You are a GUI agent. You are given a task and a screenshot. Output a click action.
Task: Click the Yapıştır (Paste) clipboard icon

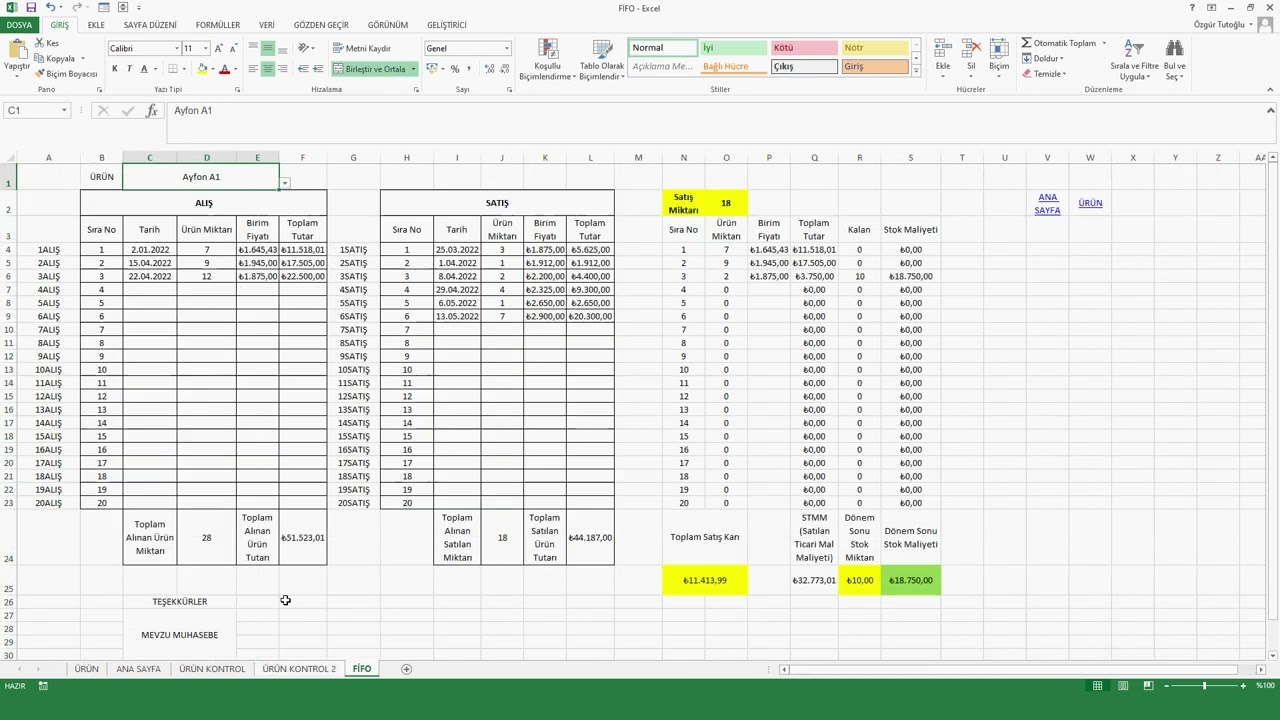click(x=16, y=50)
